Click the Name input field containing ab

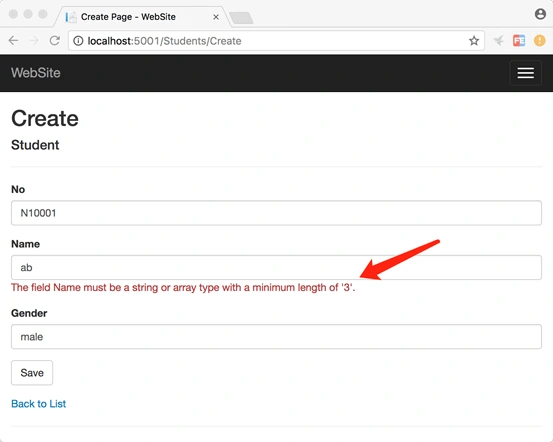click(x=276, y=267)
